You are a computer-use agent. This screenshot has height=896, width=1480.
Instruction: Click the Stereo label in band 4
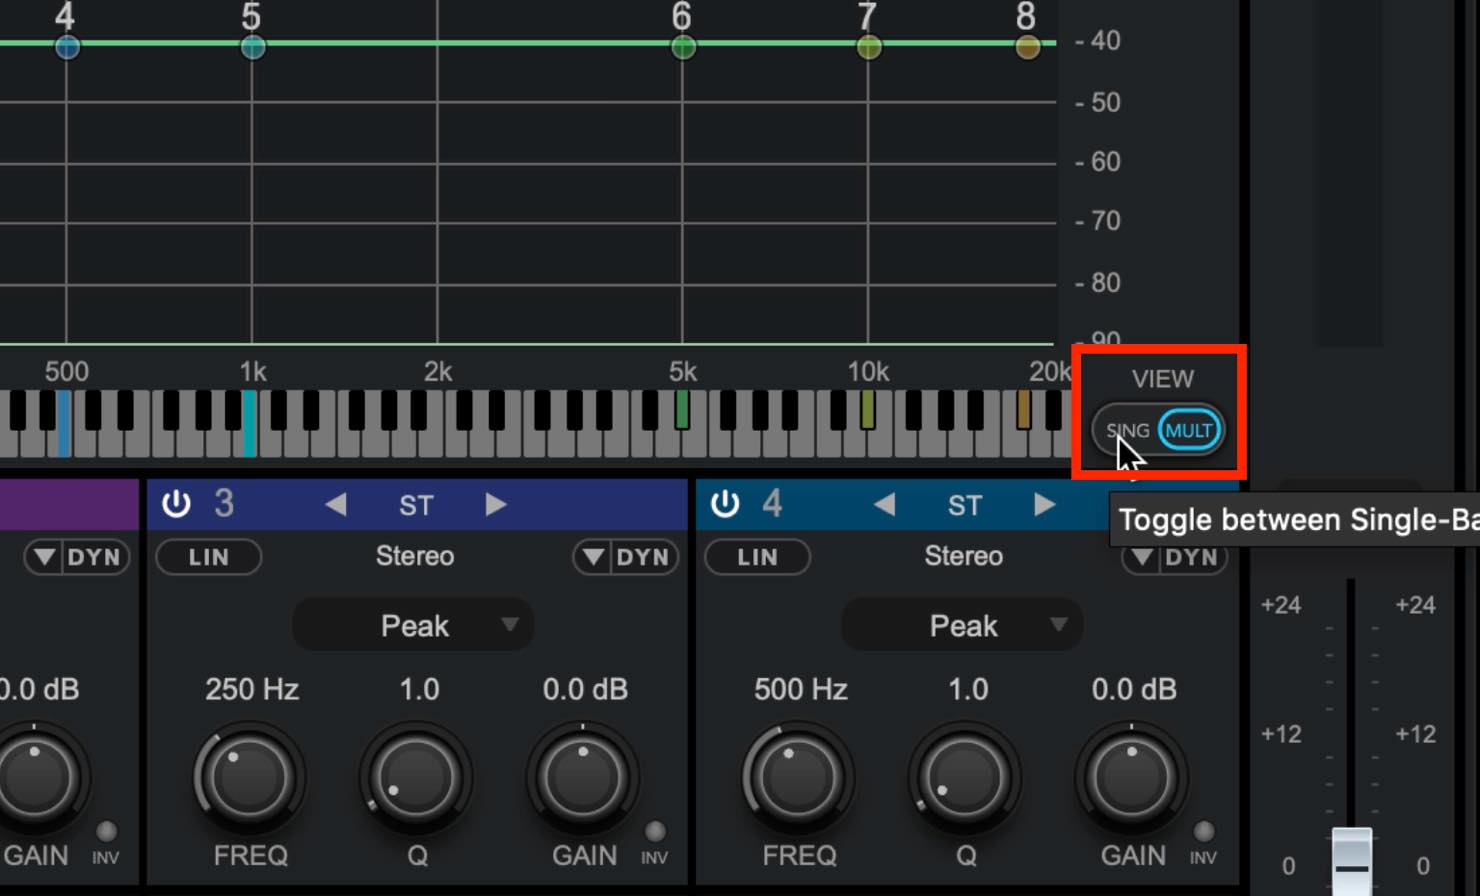(x=963, y=556)
